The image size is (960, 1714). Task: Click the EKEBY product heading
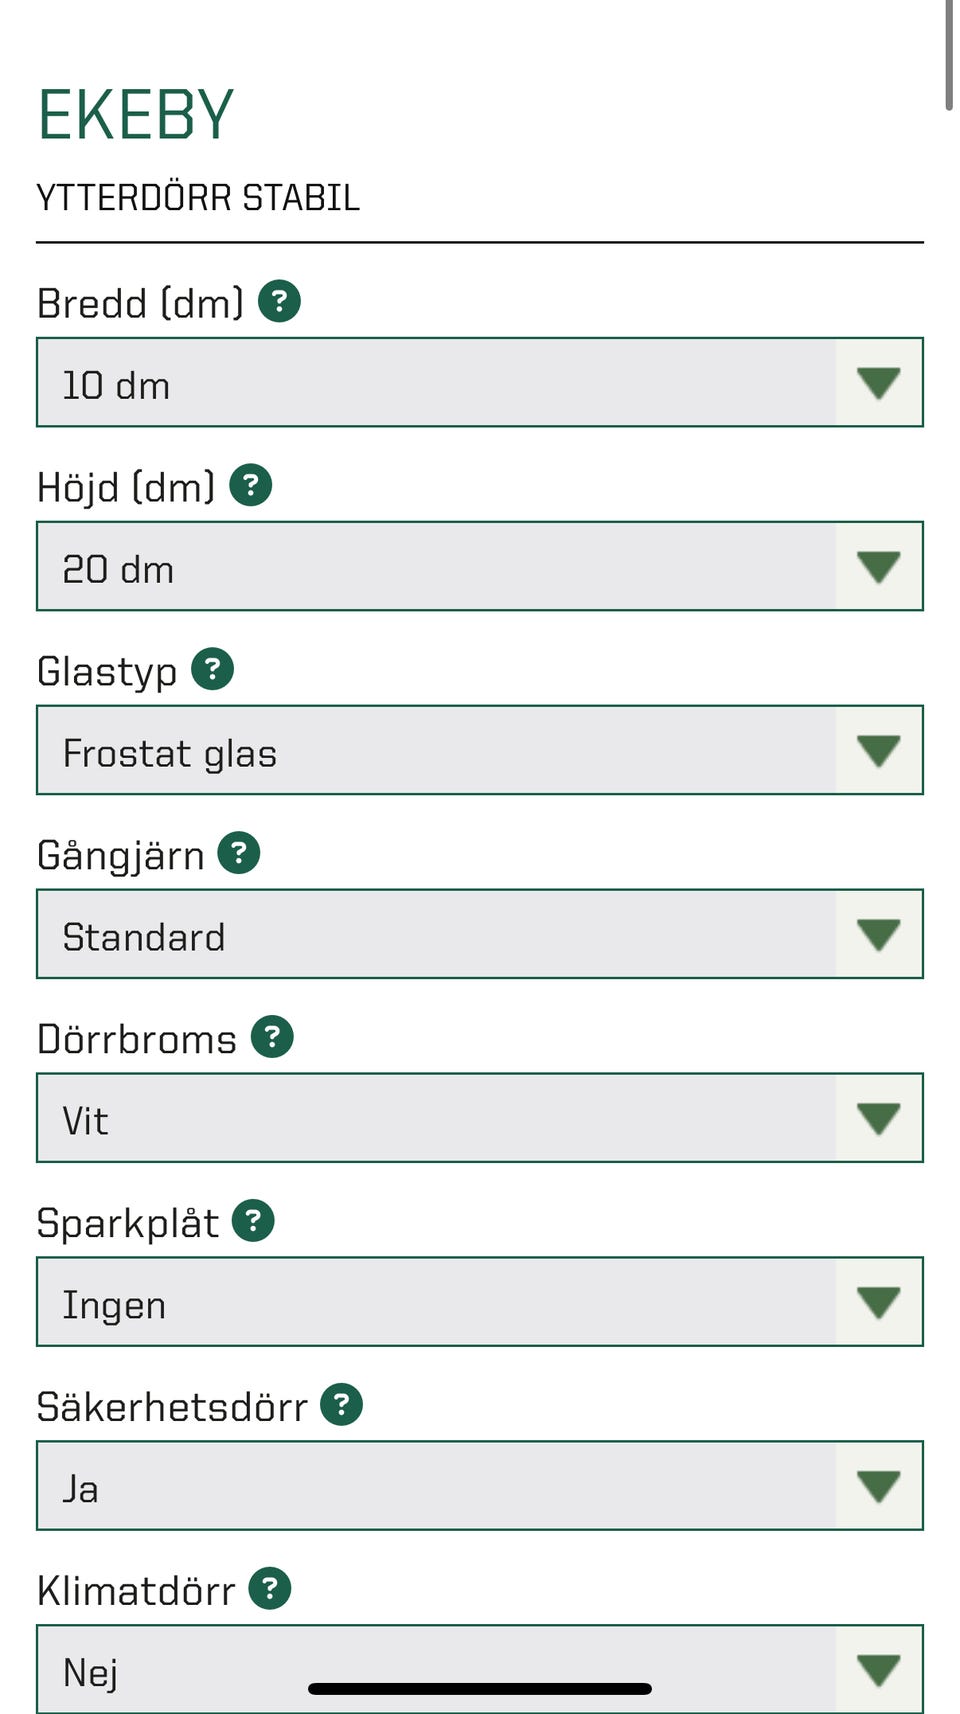[x=136, y=115]
